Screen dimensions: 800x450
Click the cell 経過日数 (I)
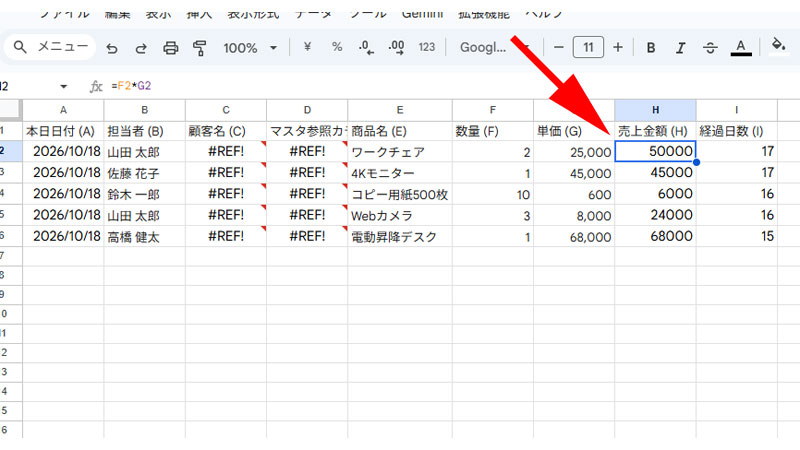tap(737, 131)
